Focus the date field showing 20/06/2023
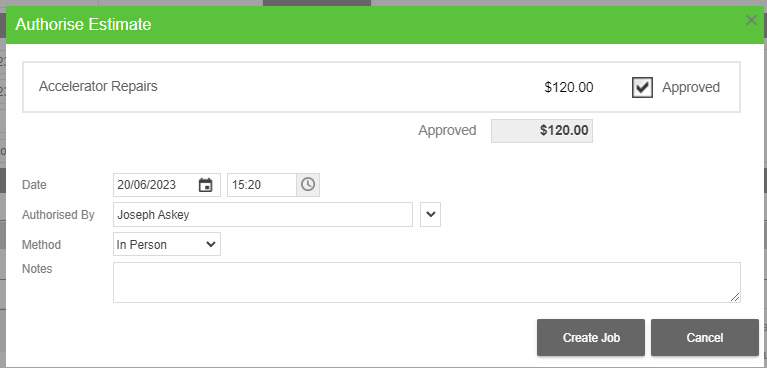The image size is (767, 368). pyautogui.click(x=157, y=185)
